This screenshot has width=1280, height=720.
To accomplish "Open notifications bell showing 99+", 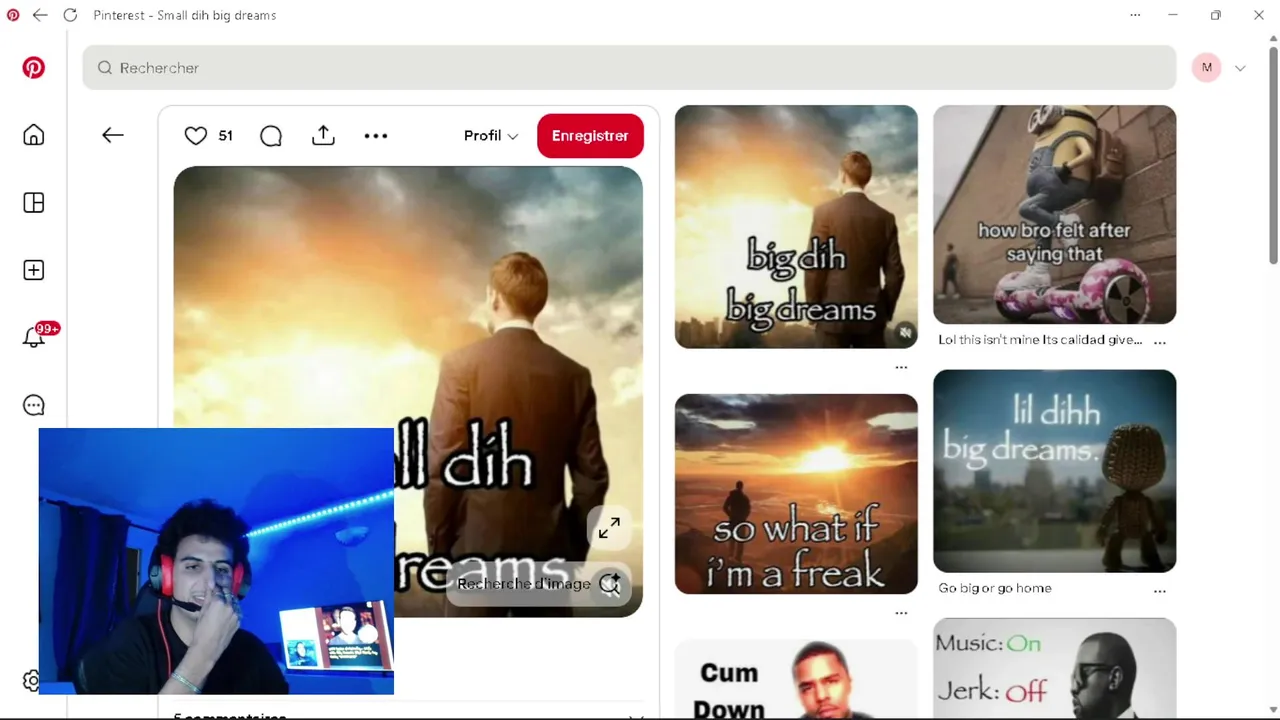I will [x=34, y=337].
